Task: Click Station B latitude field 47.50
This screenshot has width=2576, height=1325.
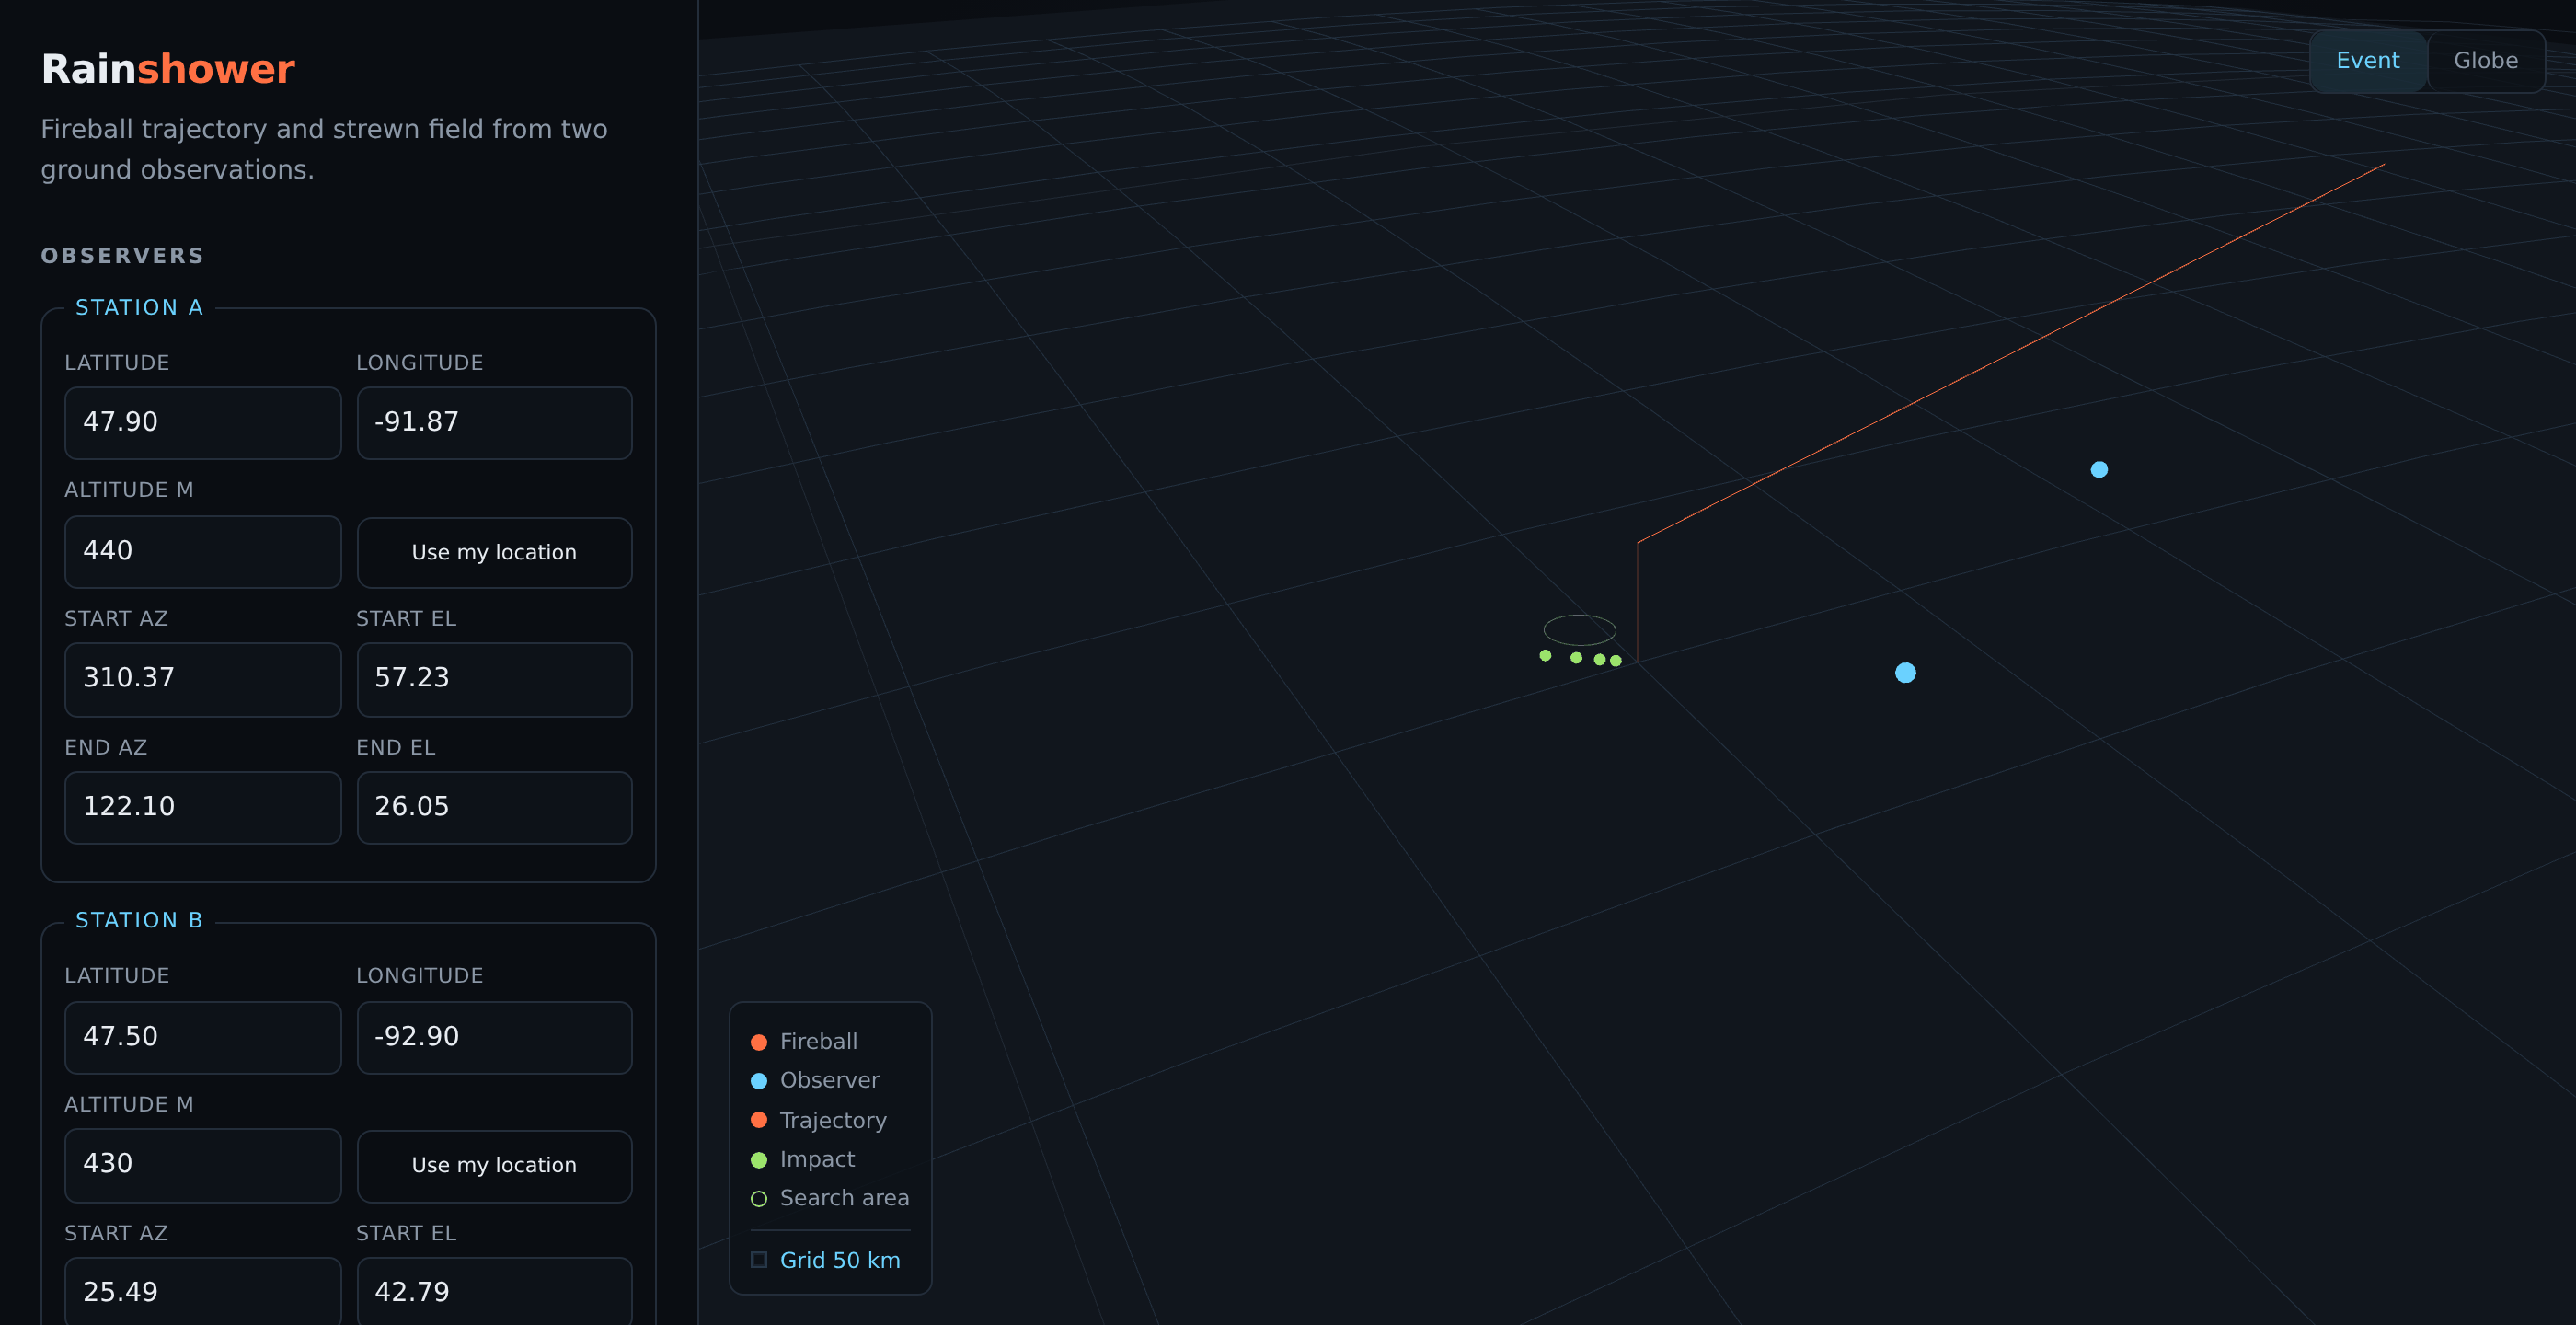Action: point(203,1037)
